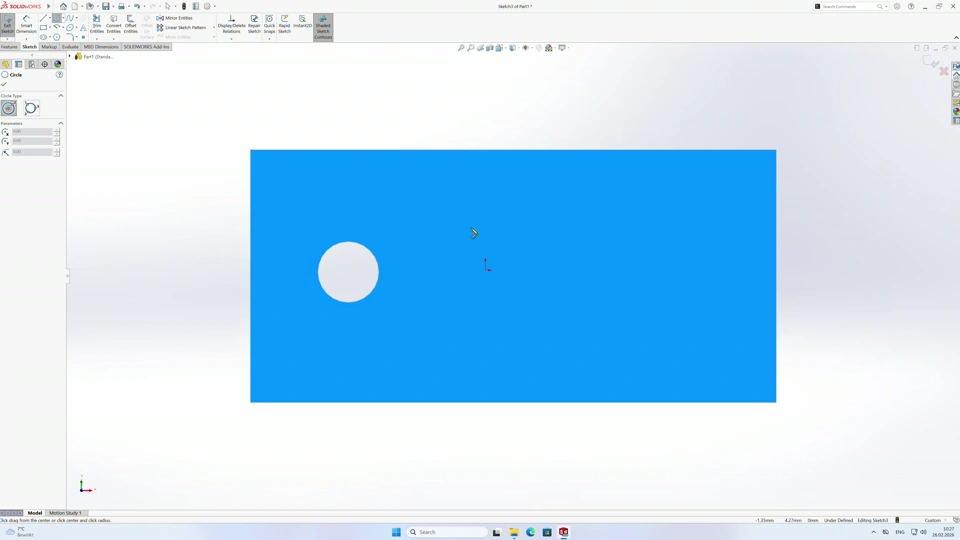The width and height of the screenshot is (960, 540).
Task: Switch to the MBD Dimensions tab
Action: [101, 47]
